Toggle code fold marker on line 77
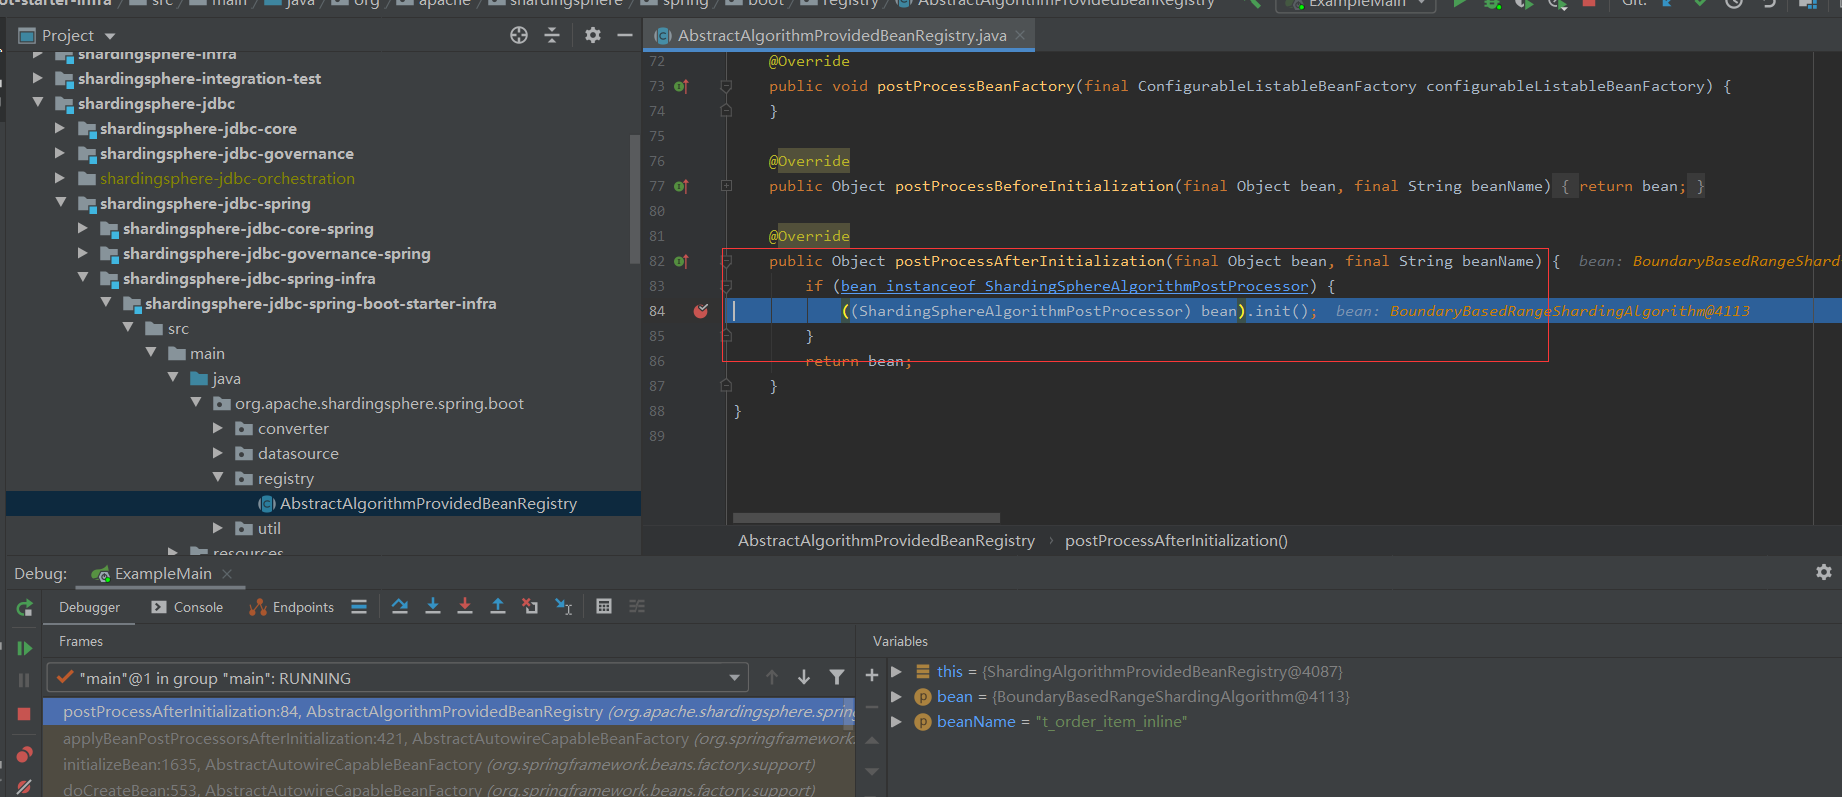Viewport: 1842px width, 797px height. coord(726,186)
